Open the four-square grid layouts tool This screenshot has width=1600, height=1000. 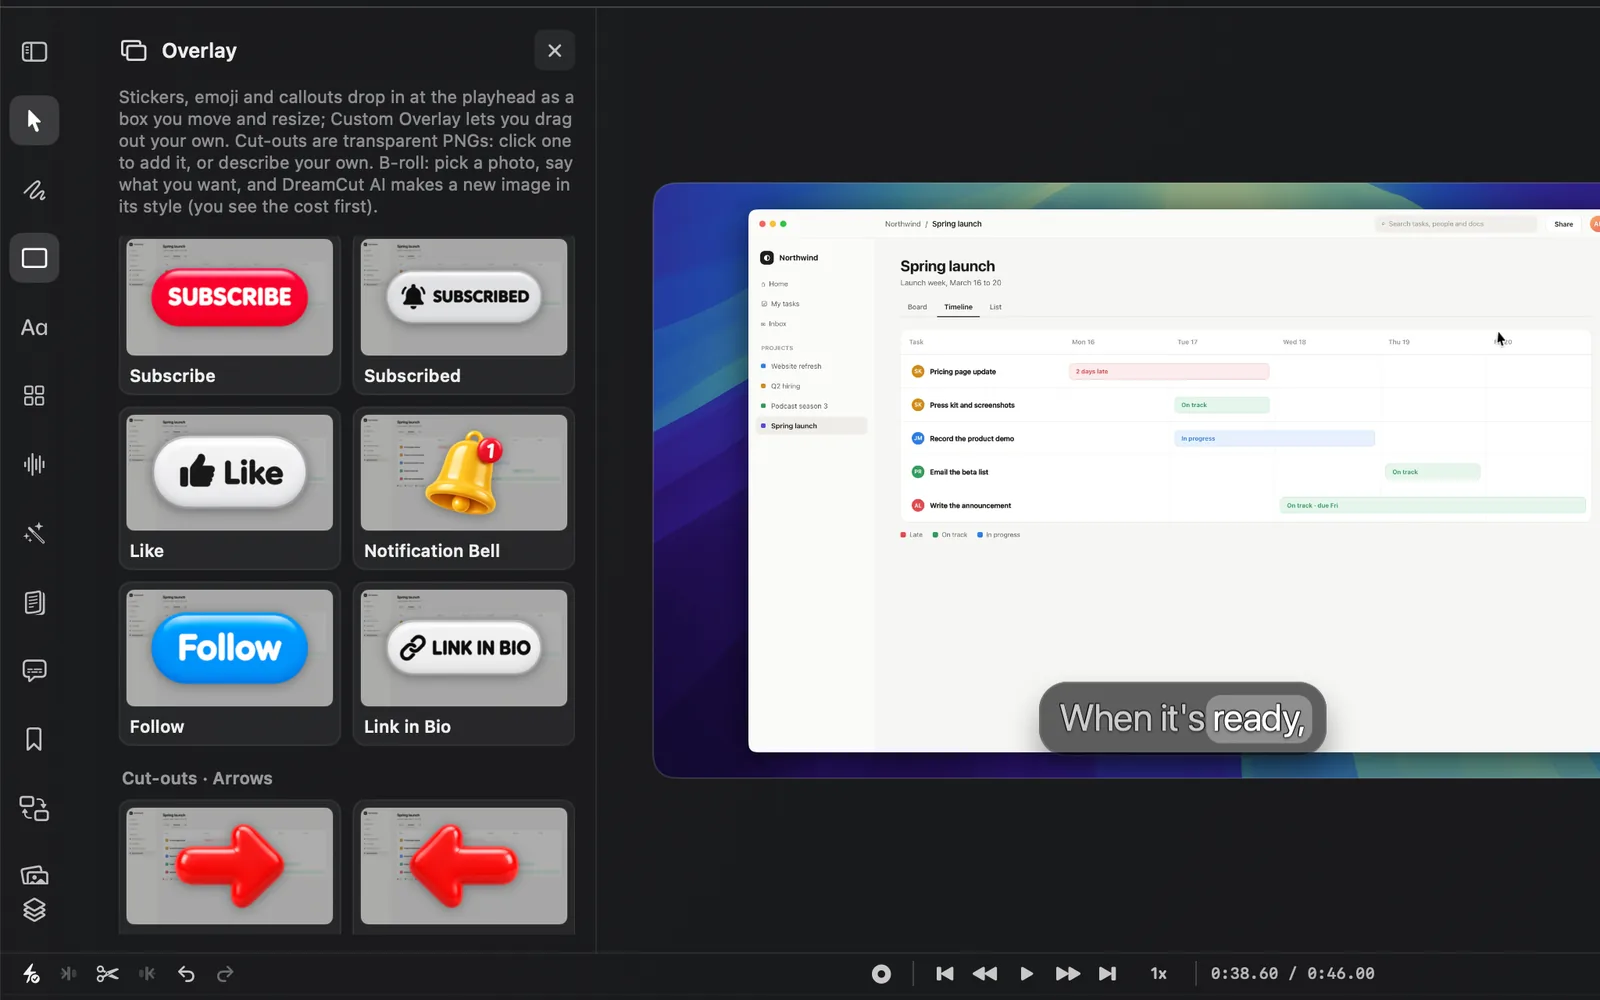click(x=34, y=396)
